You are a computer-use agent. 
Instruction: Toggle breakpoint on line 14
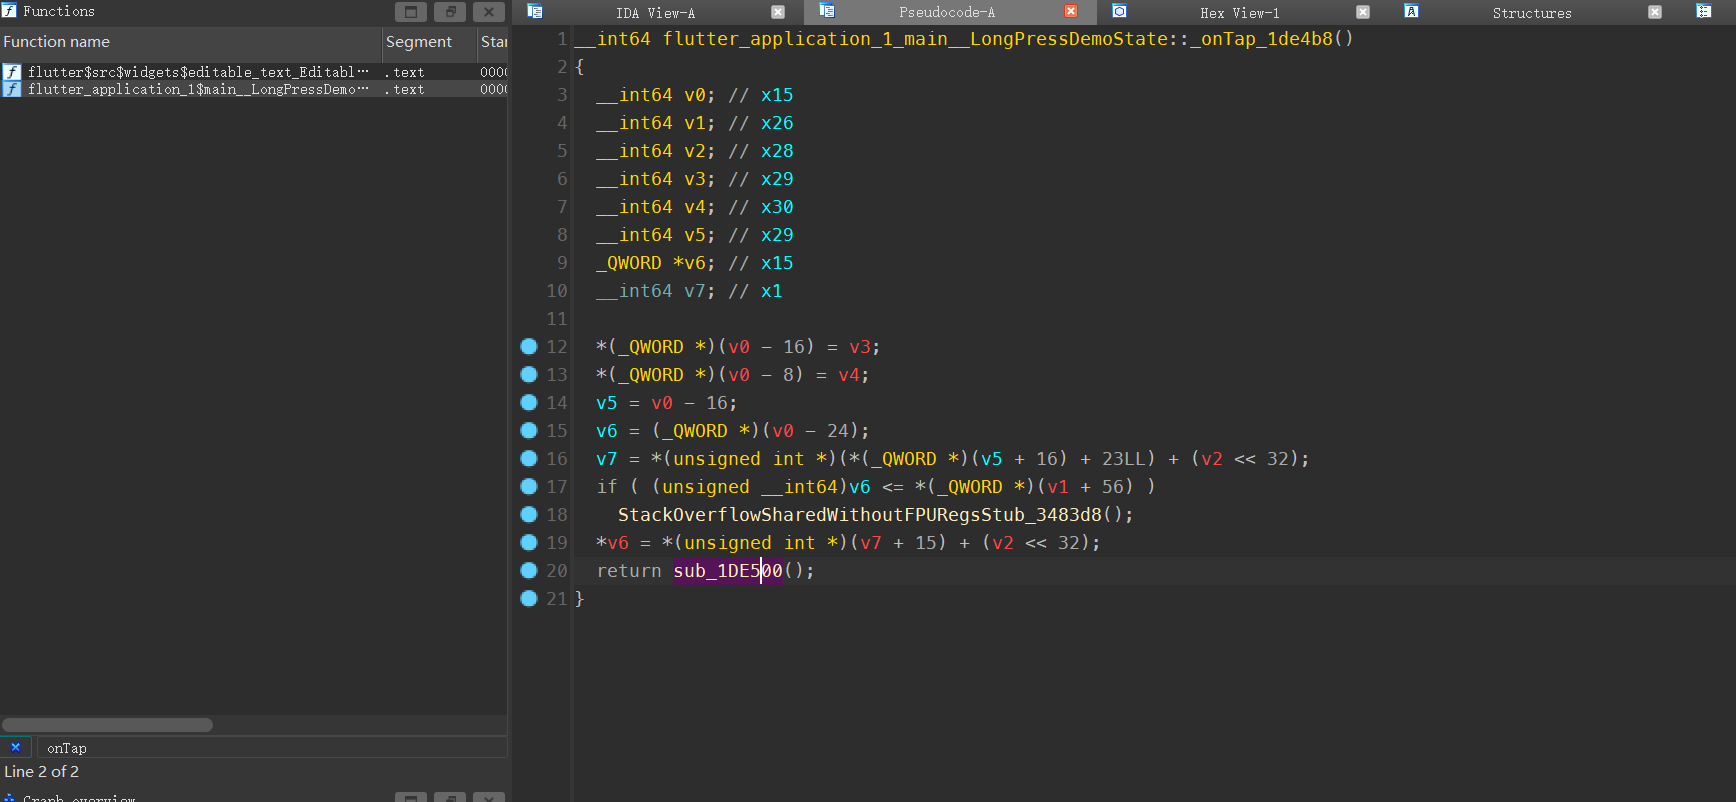point(529,402)
